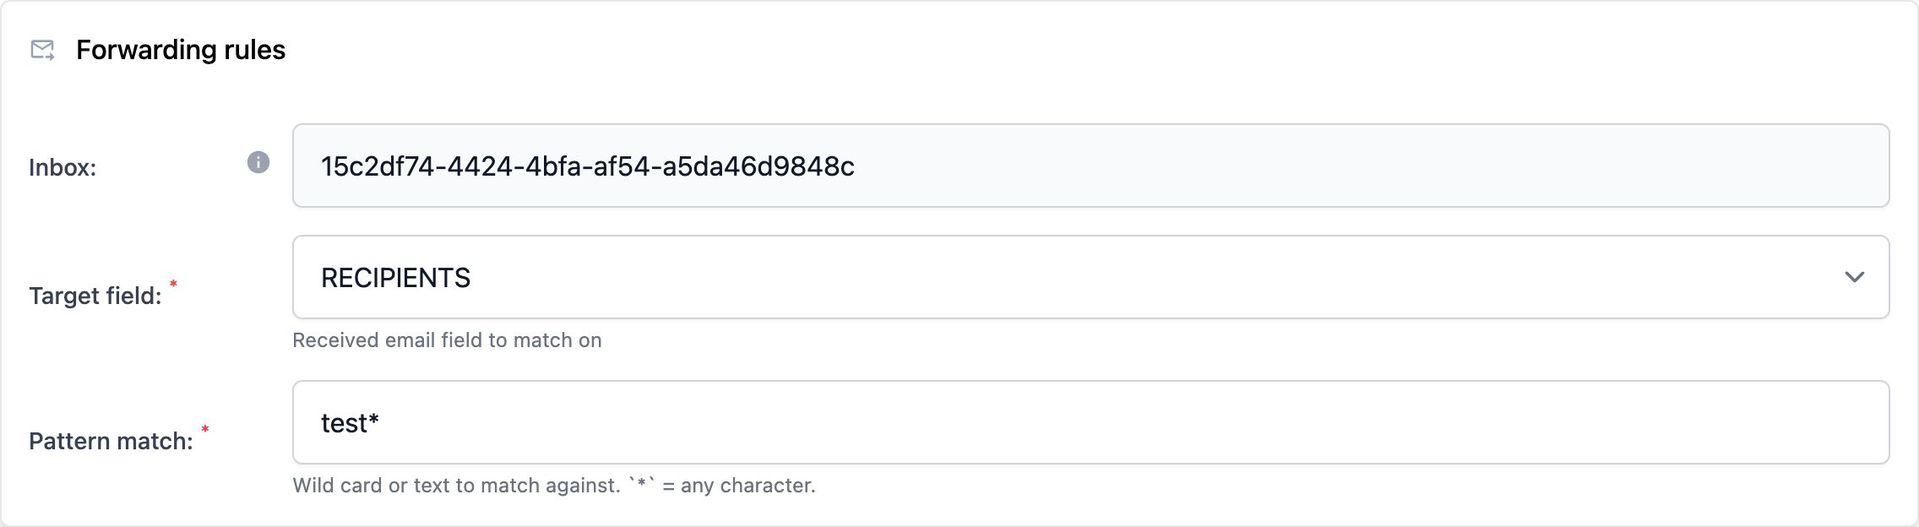Click the RECIPIENTS selected value text
Image resolution: width=1919 pixels, height=527 pixels.
[x=395, y=278]
